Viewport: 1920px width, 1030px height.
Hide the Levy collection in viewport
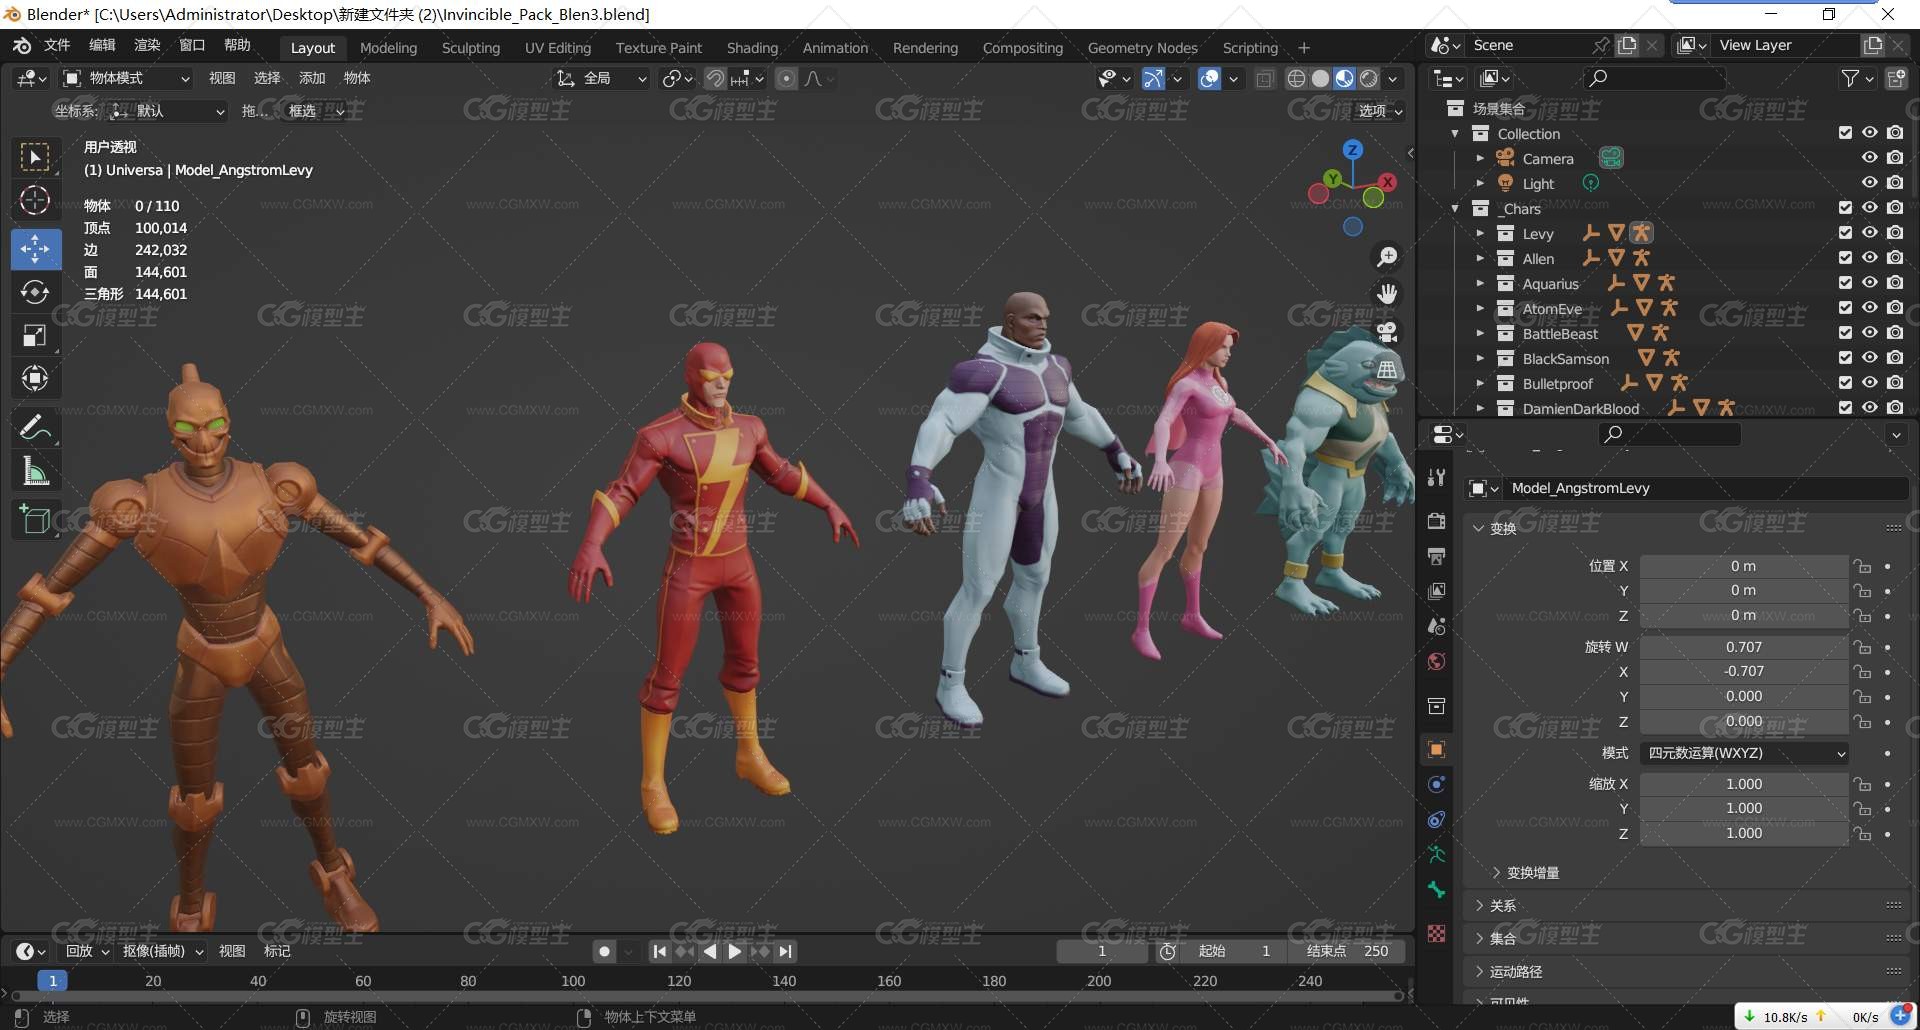click(x=1869, y=233)
